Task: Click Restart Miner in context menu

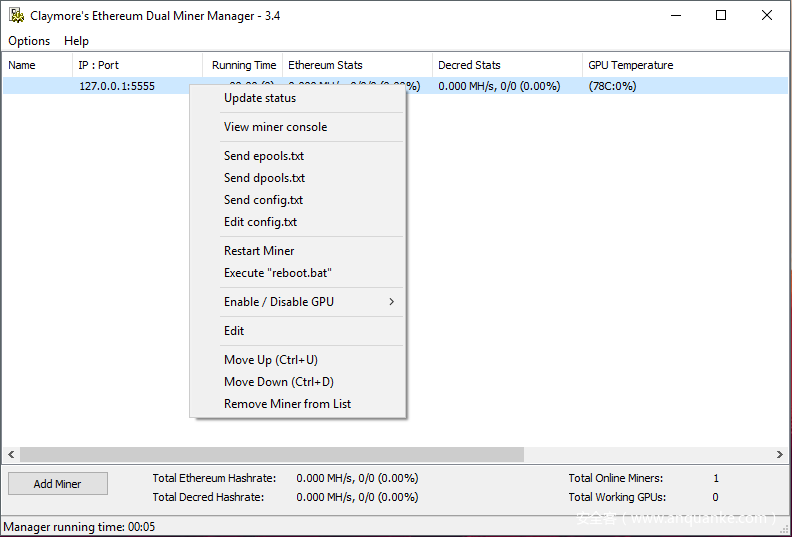Action: [x=259, y=251]
